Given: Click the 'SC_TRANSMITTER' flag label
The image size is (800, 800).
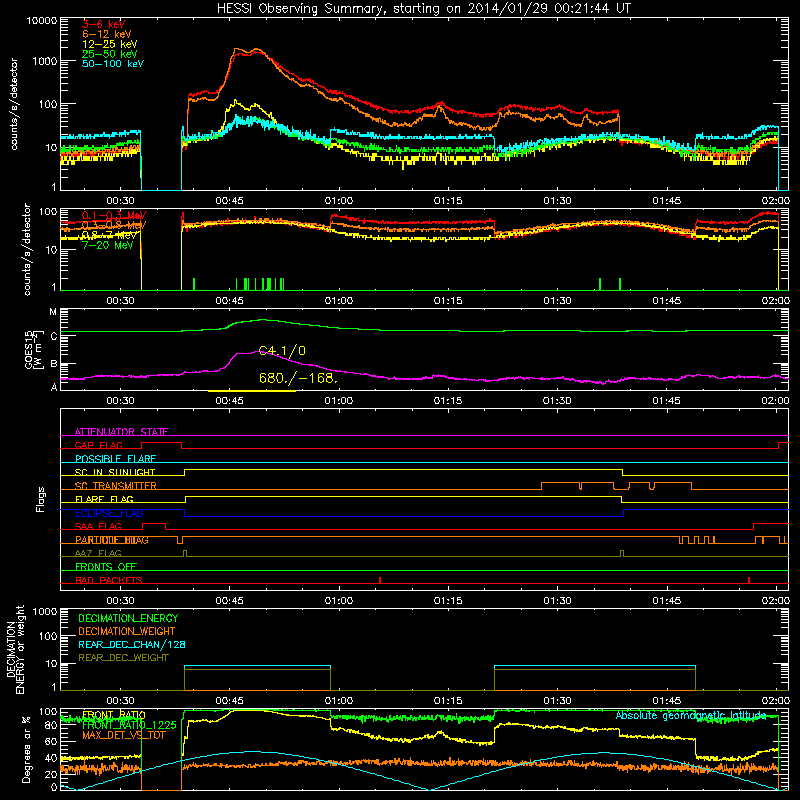Looking at the screenshot, I should [x=116, y=486].
